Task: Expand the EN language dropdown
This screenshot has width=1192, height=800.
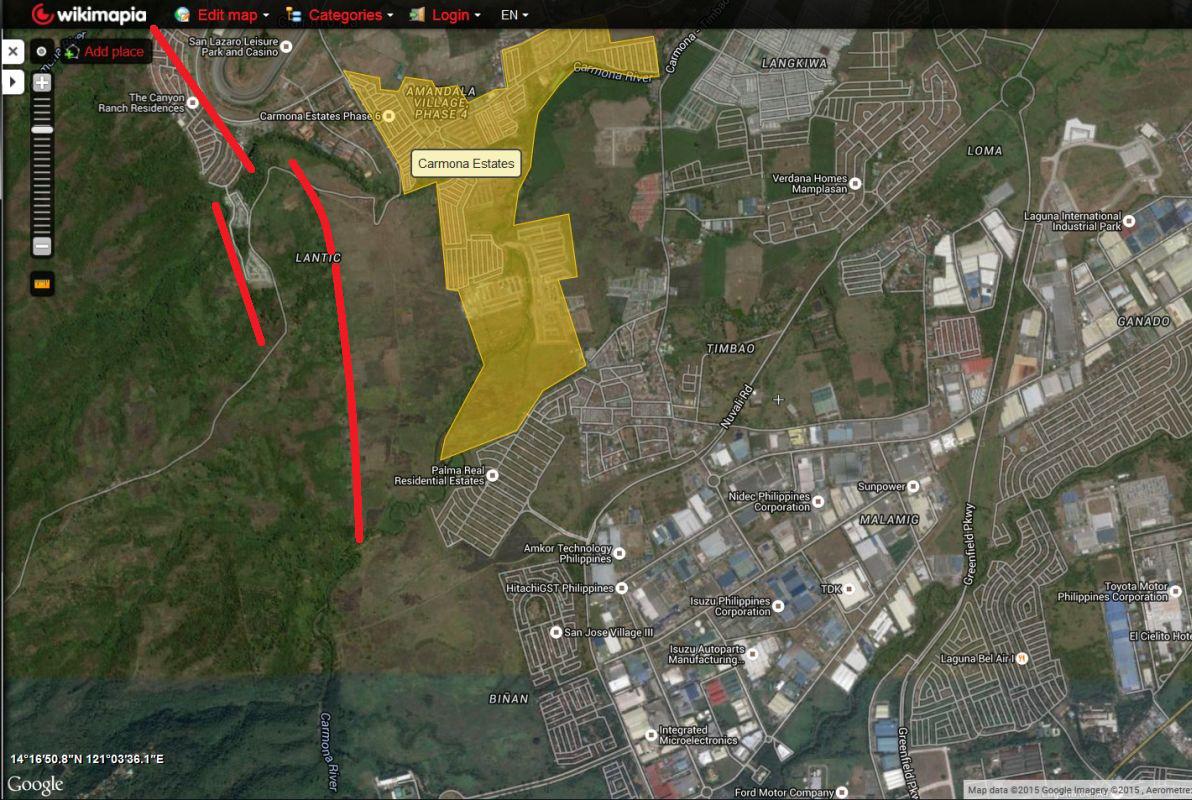Action: click(x=514, y=14)
